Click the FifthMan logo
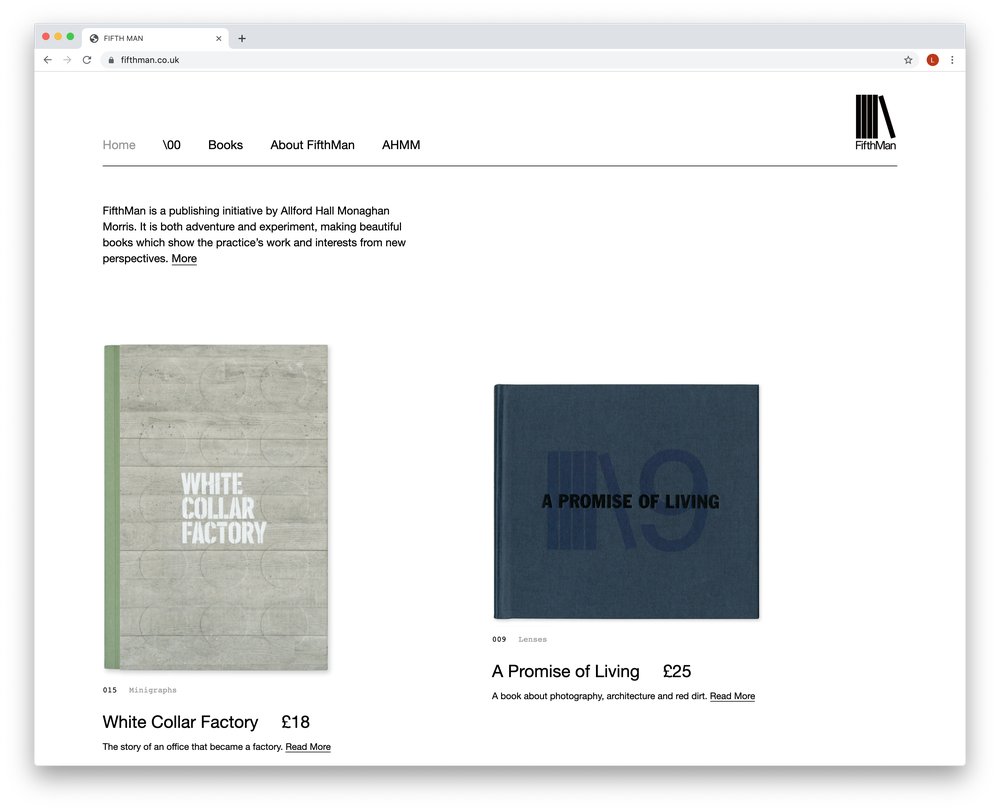This screenshot has width=1000, height=811. tap(876, 122)
